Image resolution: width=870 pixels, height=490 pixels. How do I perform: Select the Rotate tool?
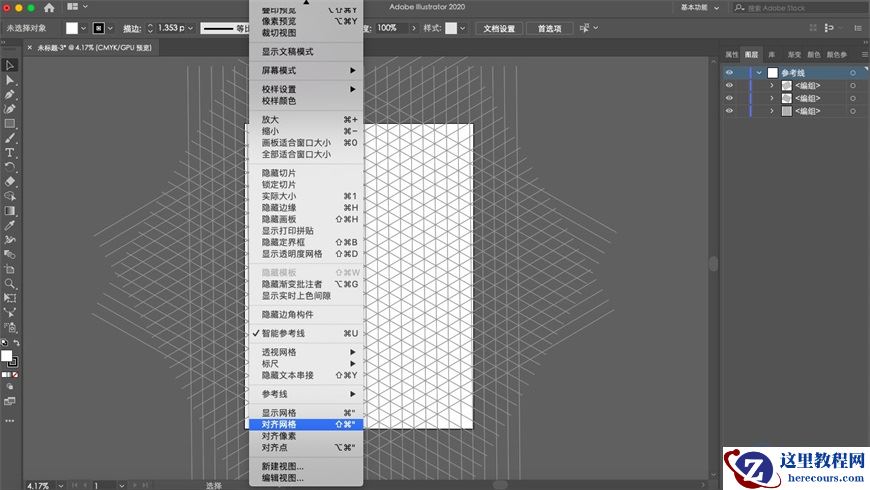[9, 166]
